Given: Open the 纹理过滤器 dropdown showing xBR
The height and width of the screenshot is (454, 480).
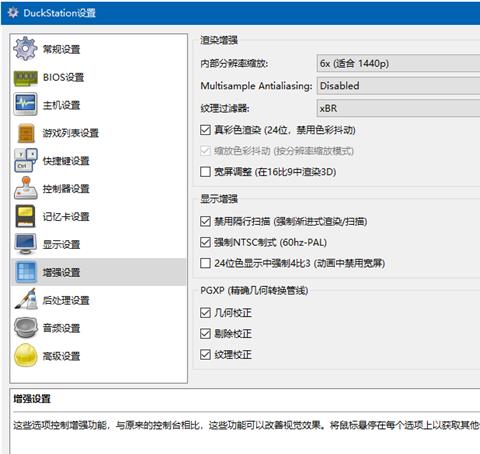Looking at the screenshot, I should tap(398, 108).
